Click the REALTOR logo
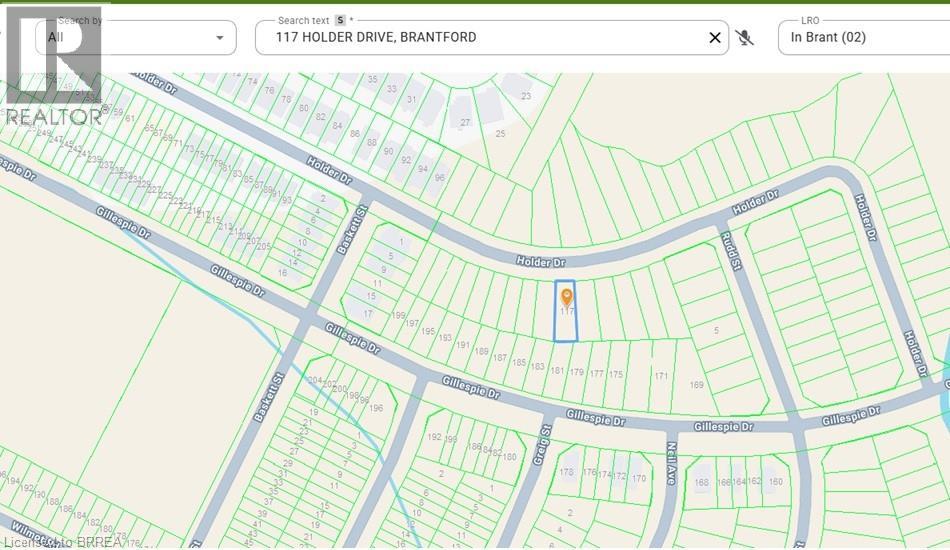Image resolution: width=950 pixels, height=550 pixels. [x=53, y=67]
